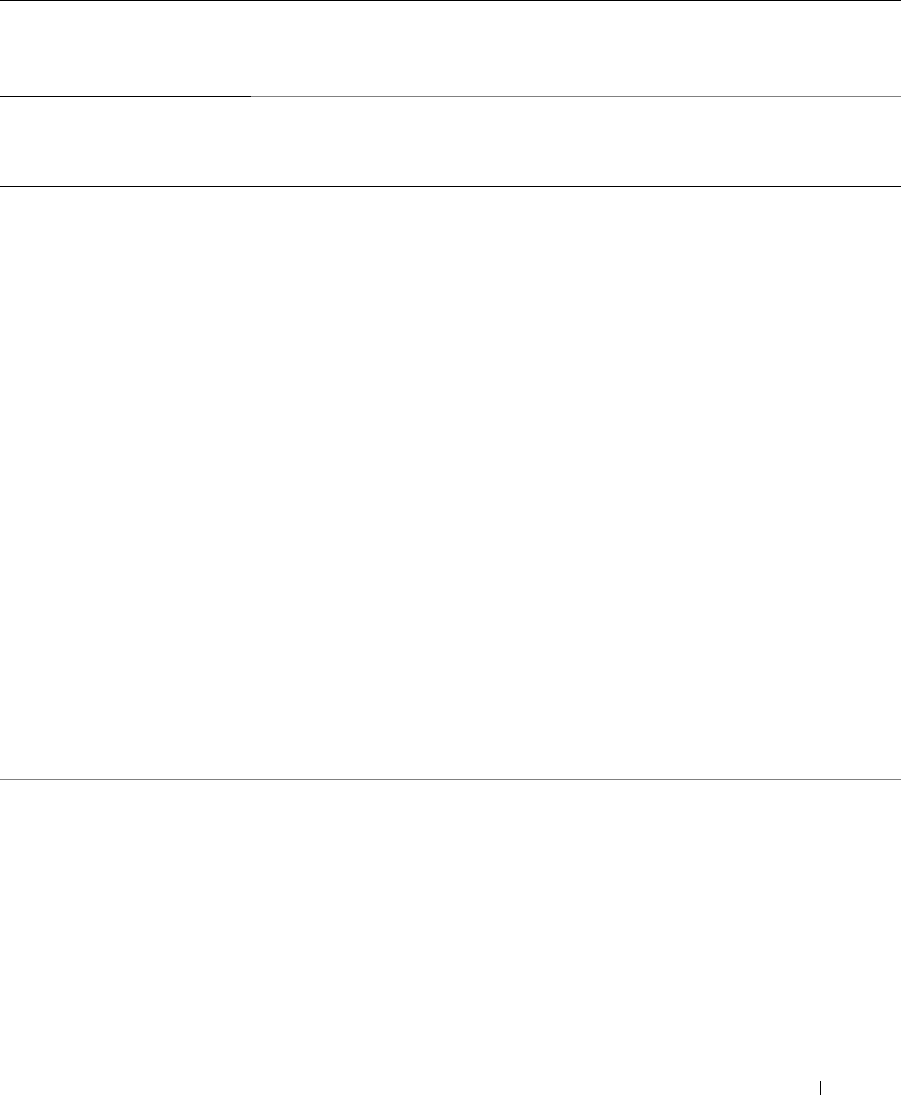Click the blank header strip above the underline
Image resolution: width=901 pixels, height=1095 pixels.
pyautogui.click(x=450, y=48)
